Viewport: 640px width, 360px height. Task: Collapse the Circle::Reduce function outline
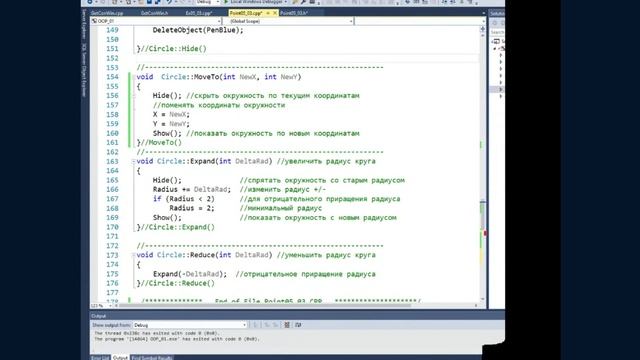click(133, 256)
